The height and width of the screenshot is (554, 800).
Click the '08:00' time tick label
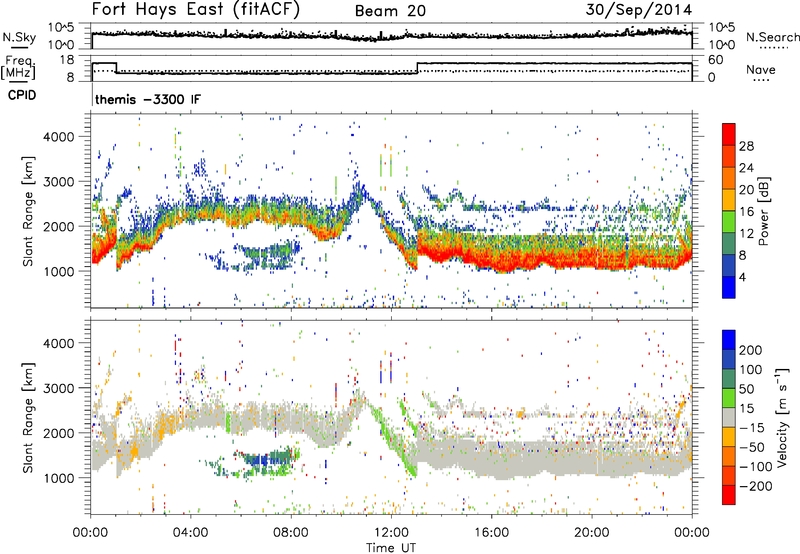coord(291,533)
